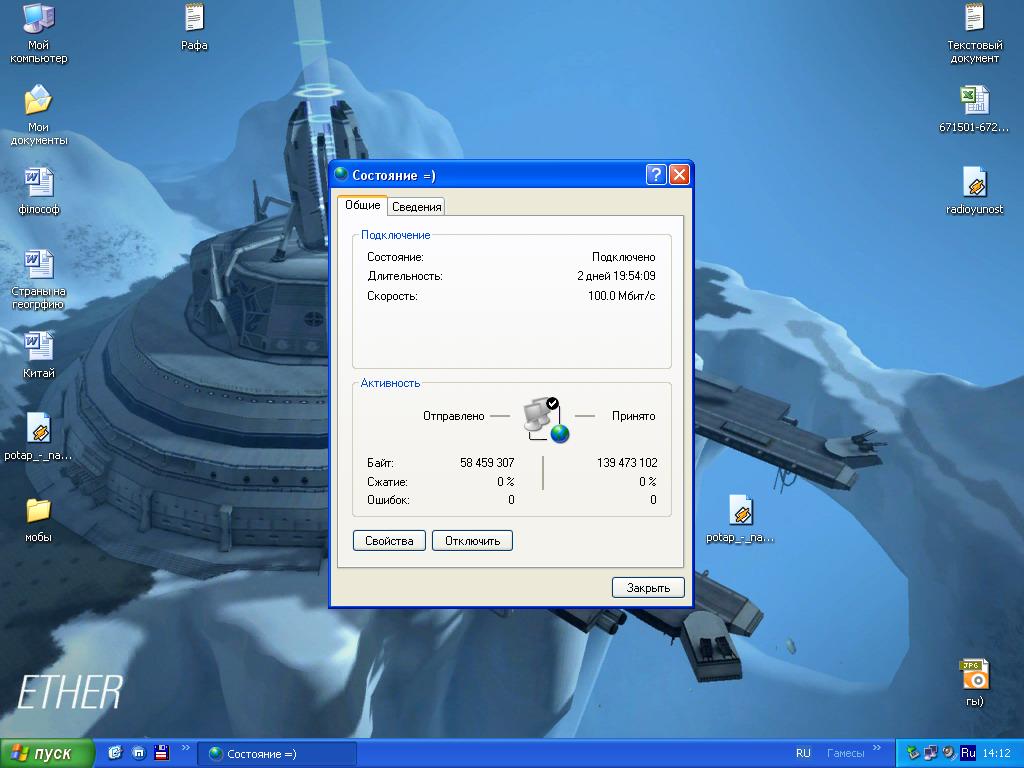
Task: Click the Закрыть button
Action: (x=648, y=588)
